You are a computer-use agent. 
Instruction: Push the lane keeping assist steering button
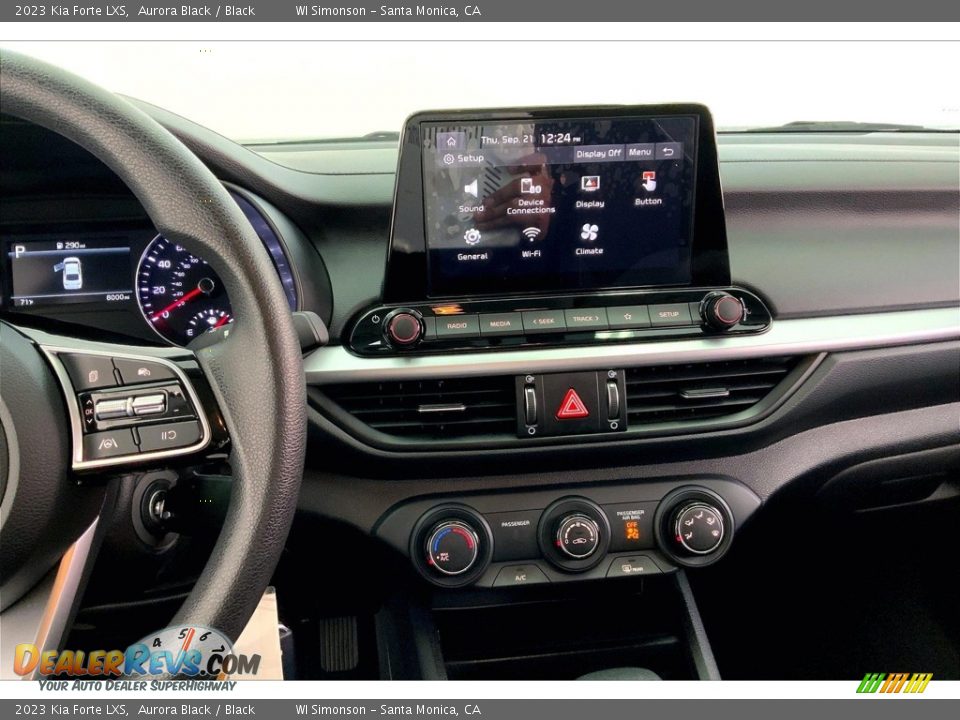coord(108,443)
